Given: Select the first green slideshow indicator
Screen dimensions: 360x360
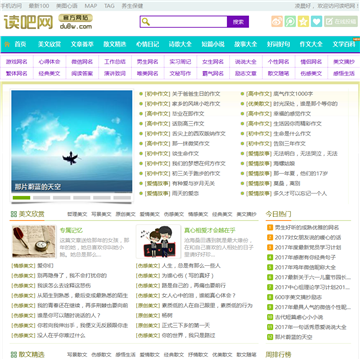Looking at the screenshot, I should (21, 198).
